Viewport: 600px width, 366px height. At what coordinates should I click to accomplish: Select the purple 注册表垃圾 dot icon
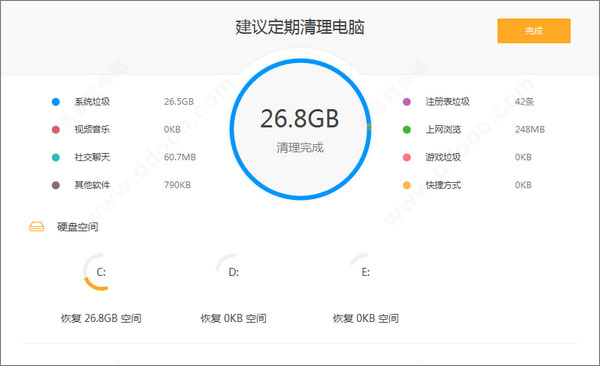tap(407, 102)
